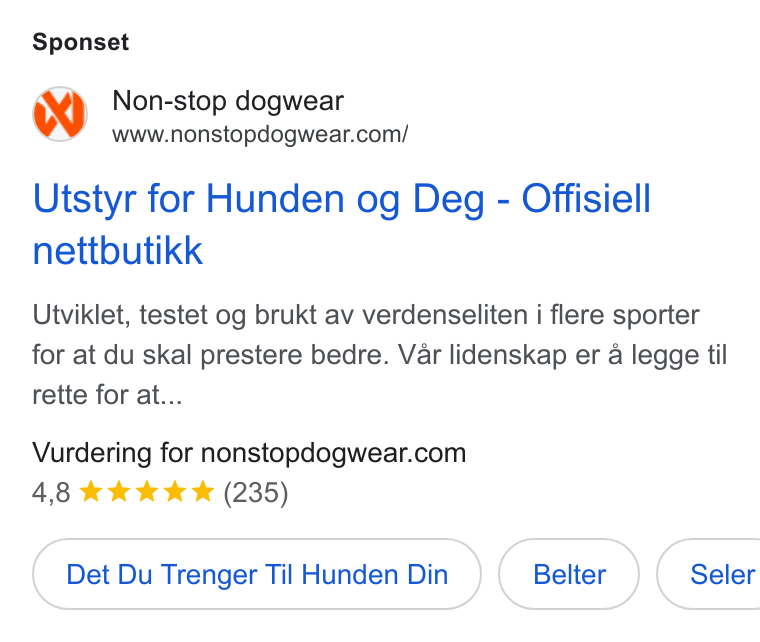This screenshot has width=760, height=642.
Task: Select the 'Det Du Trenger Til Hunden Din' chip
Action: point(257,574)
